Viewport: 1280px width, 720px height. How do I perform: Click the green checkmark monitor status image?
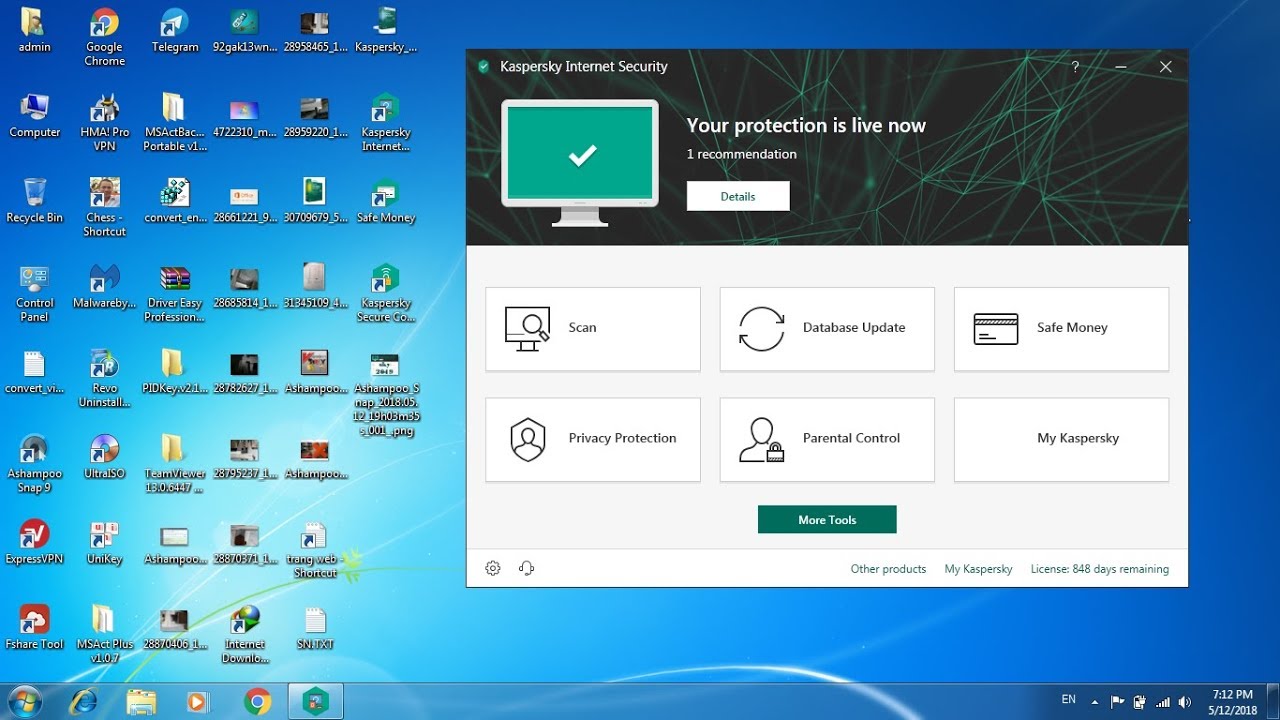click(x=580, y=162)
